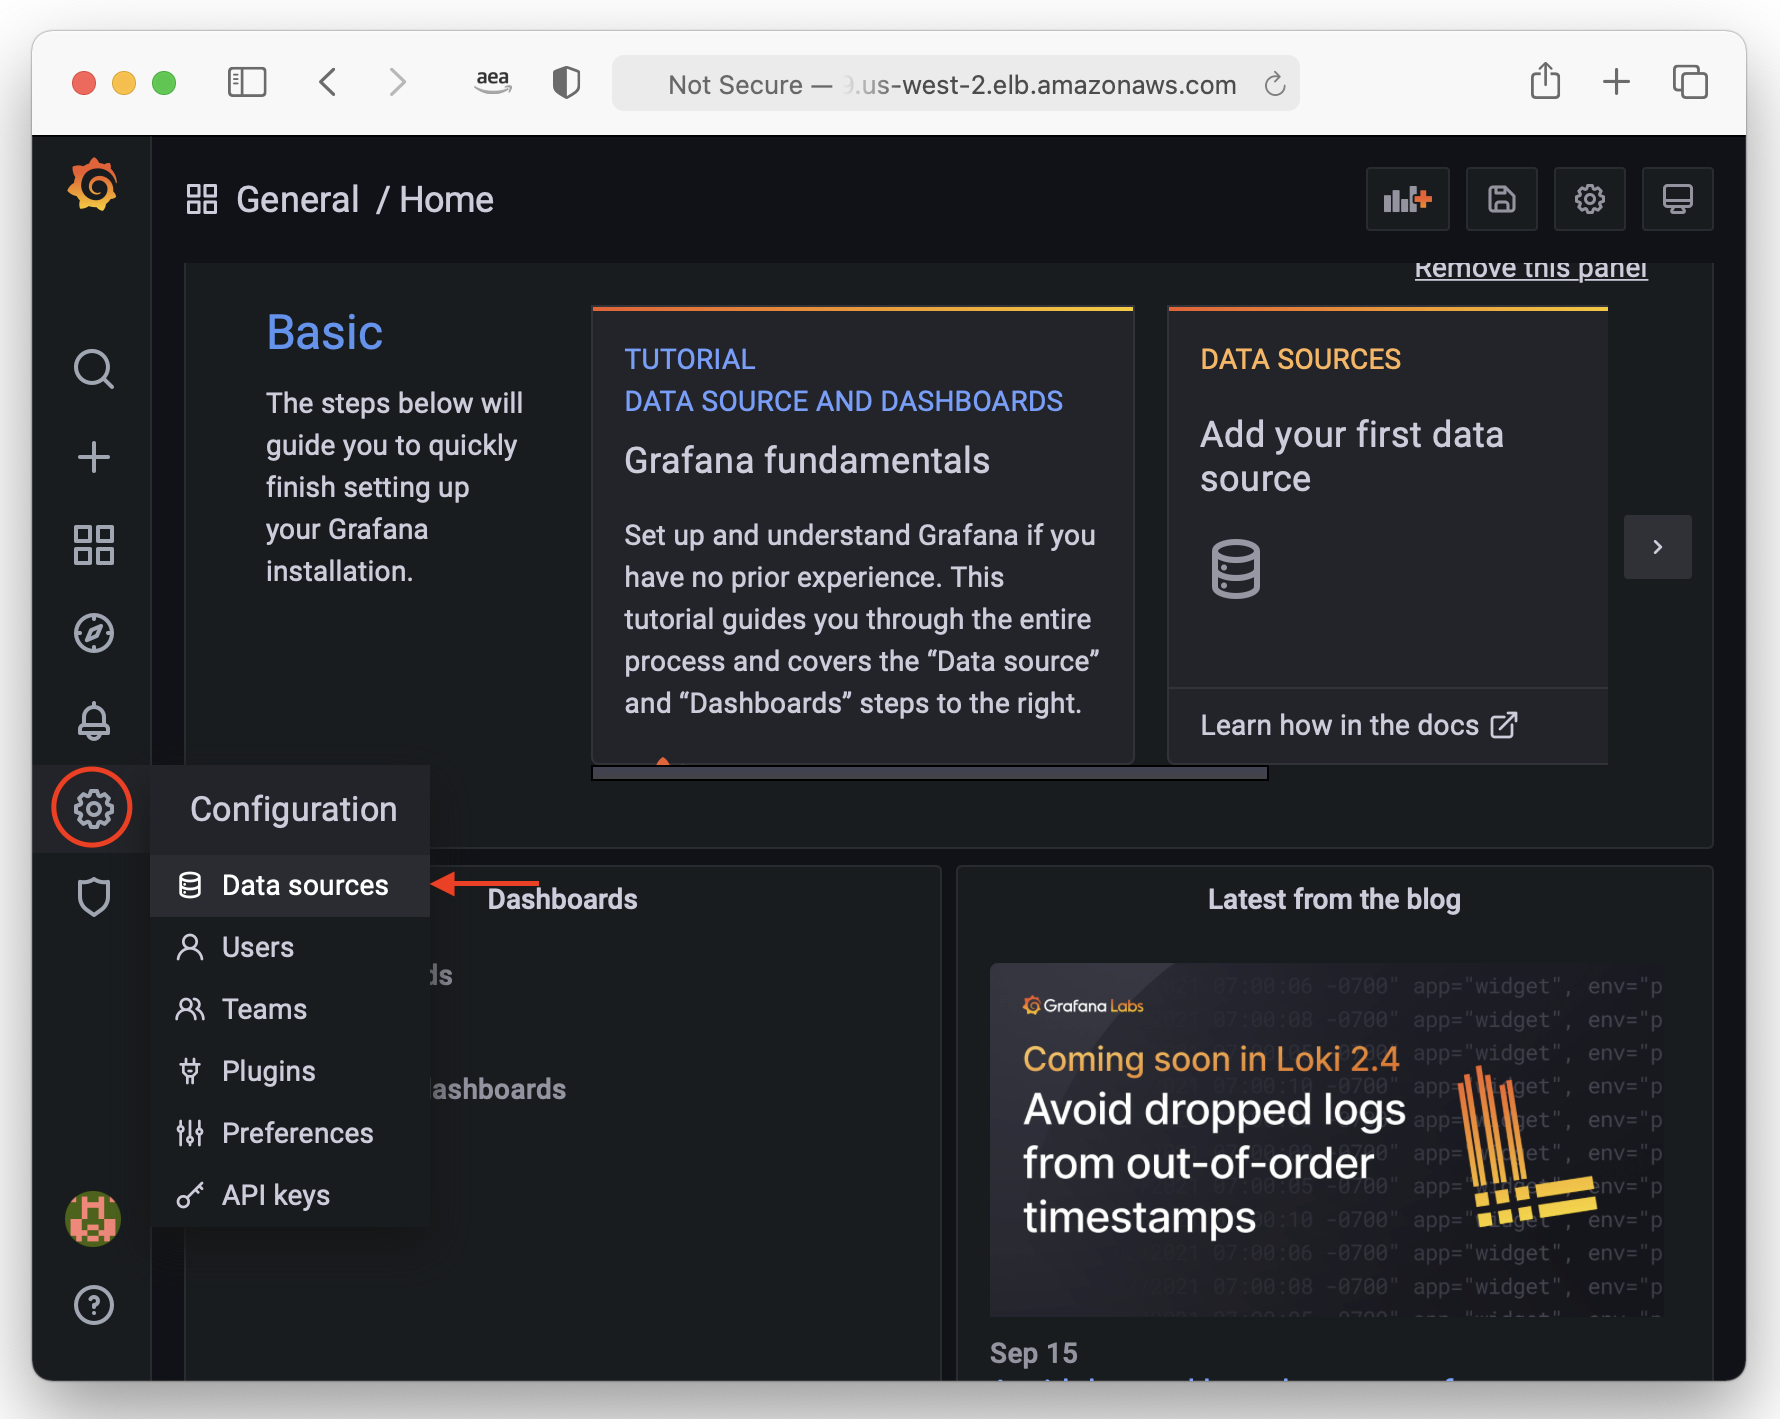The height and width of the screenshot is (1419, 1780).
Task: Open Dashboard settings gear in top toolbar
Action: coord(1590,199)
